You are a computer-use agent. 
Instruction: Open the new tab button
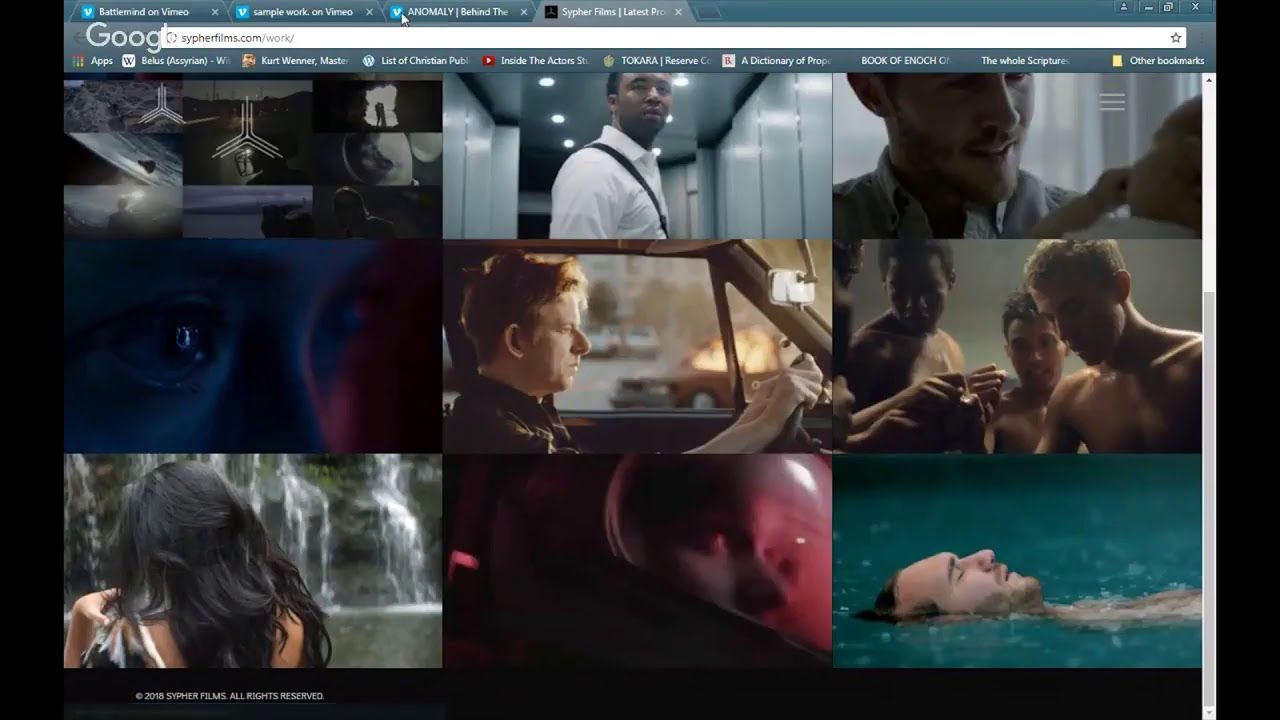click(707, 12)
